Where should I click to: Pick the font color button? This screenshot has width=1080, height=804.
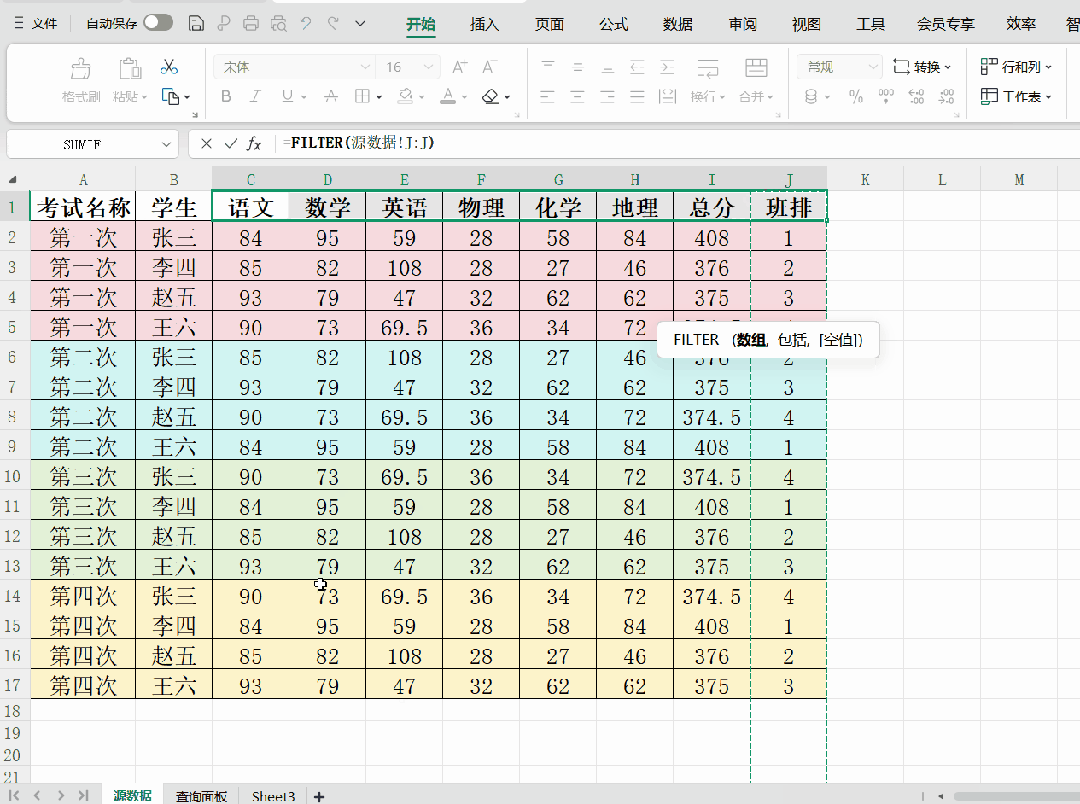pos(448,96)
